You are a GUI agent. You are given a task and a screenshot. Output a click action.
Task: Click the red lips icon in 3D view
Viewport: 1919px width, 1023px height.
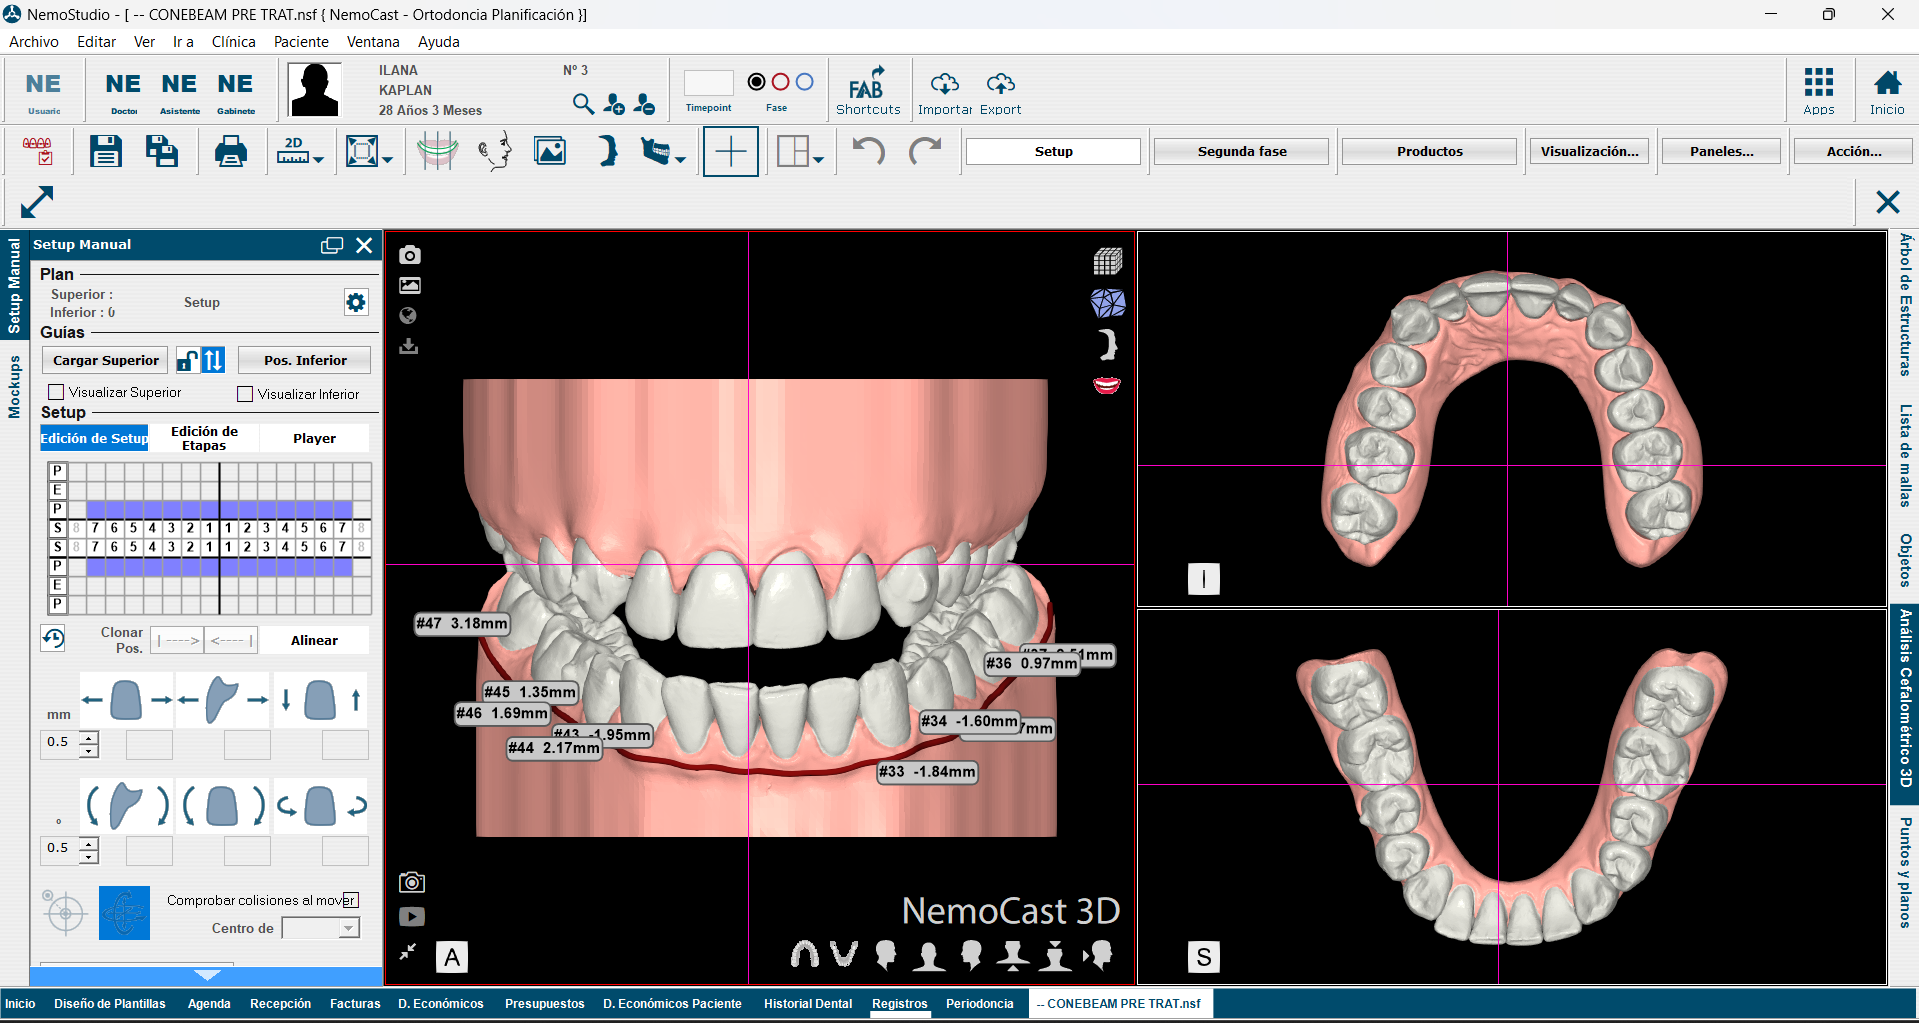tap(1107, 385)
